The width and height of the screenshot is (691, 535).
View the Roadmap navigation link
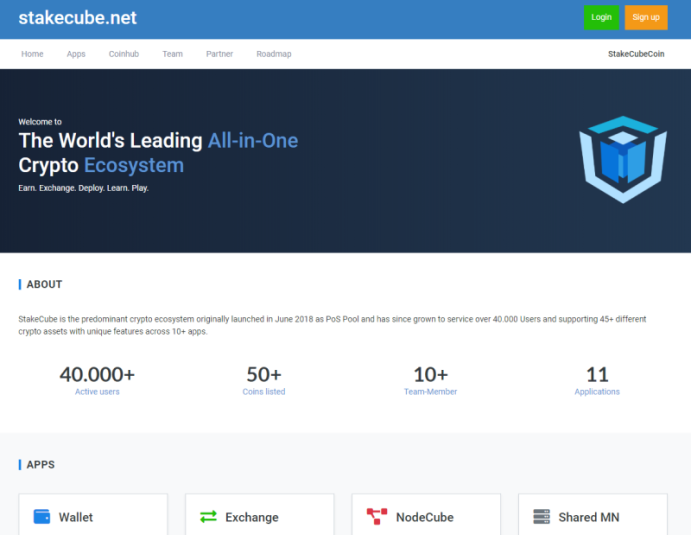(274, 54)
